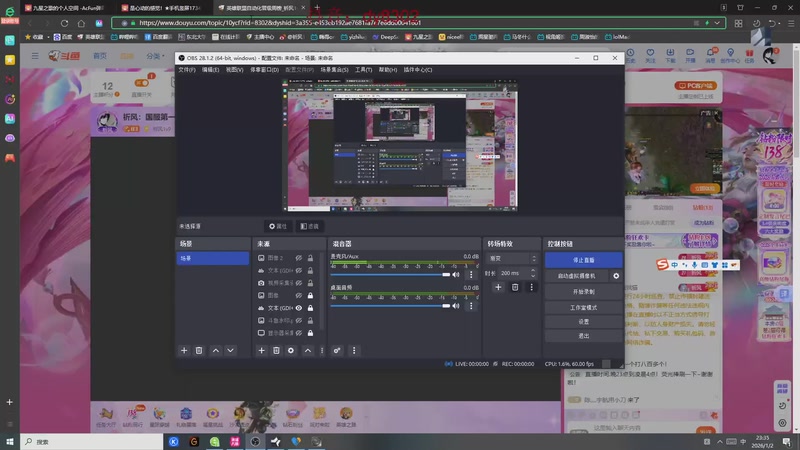Switch to the first AcFun browser tab
800x450 pixels.
[65, 8]
